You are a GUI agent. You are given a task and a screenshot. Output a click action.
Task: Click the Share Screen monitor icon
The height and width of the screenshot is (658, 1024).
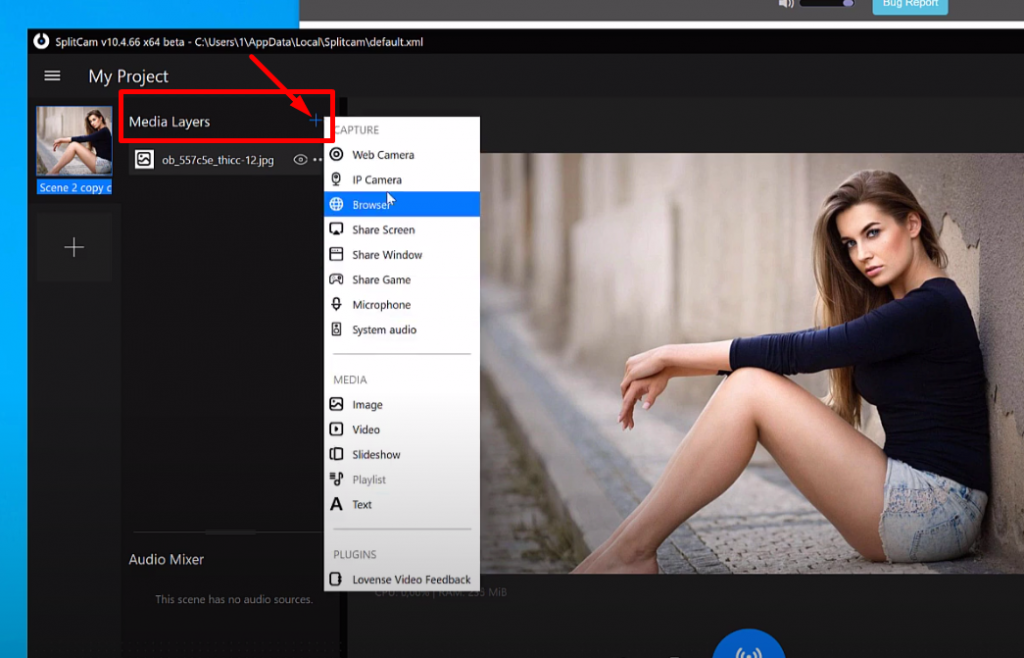coord(336,229)
